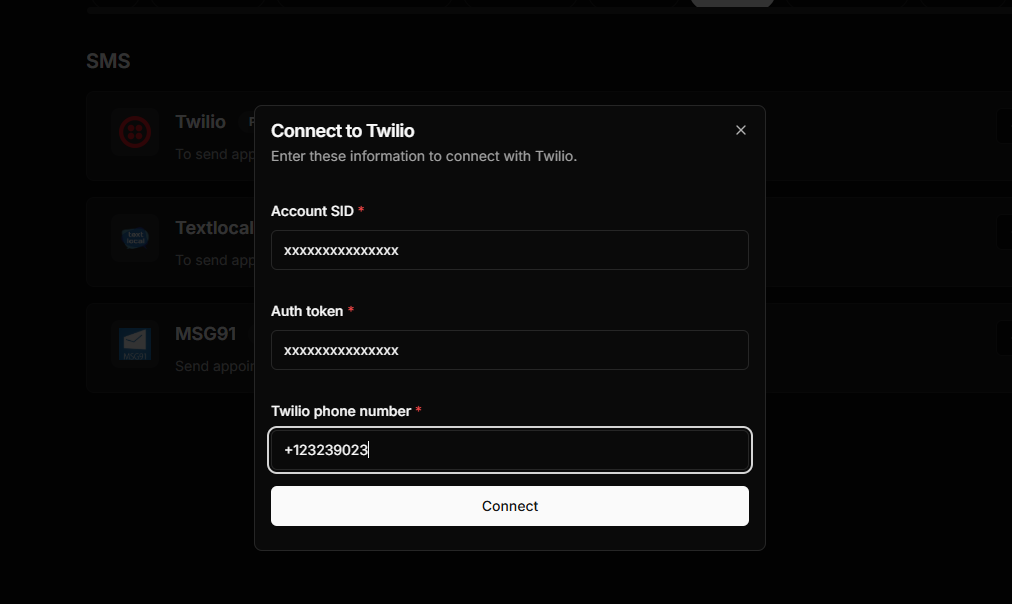
Task: Click the Twilio logo icon
Action: [x=135, y=133]
